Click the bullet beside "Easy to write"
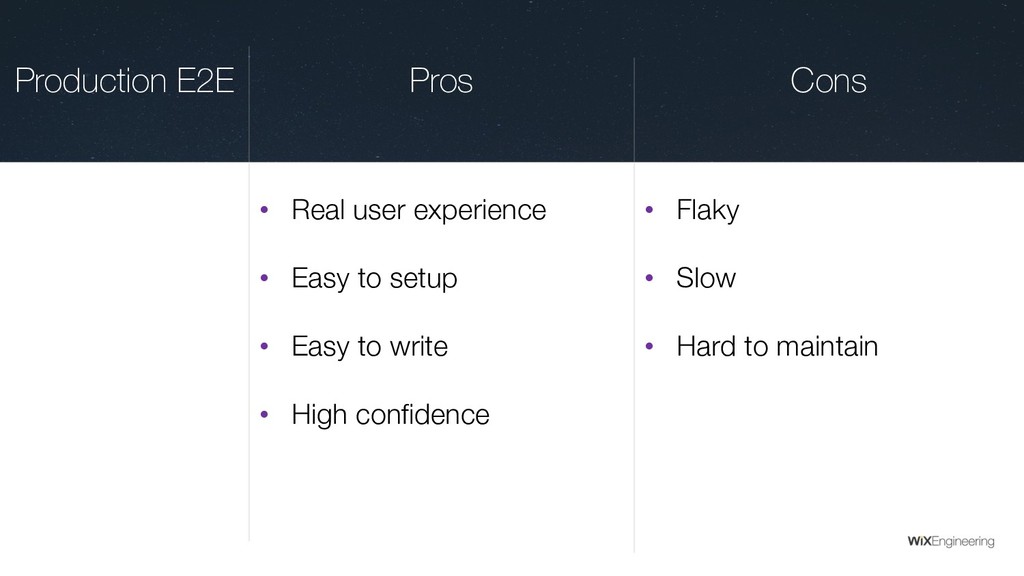The height and width of the screenshot is (576, 1024). [x=264, y=346]
